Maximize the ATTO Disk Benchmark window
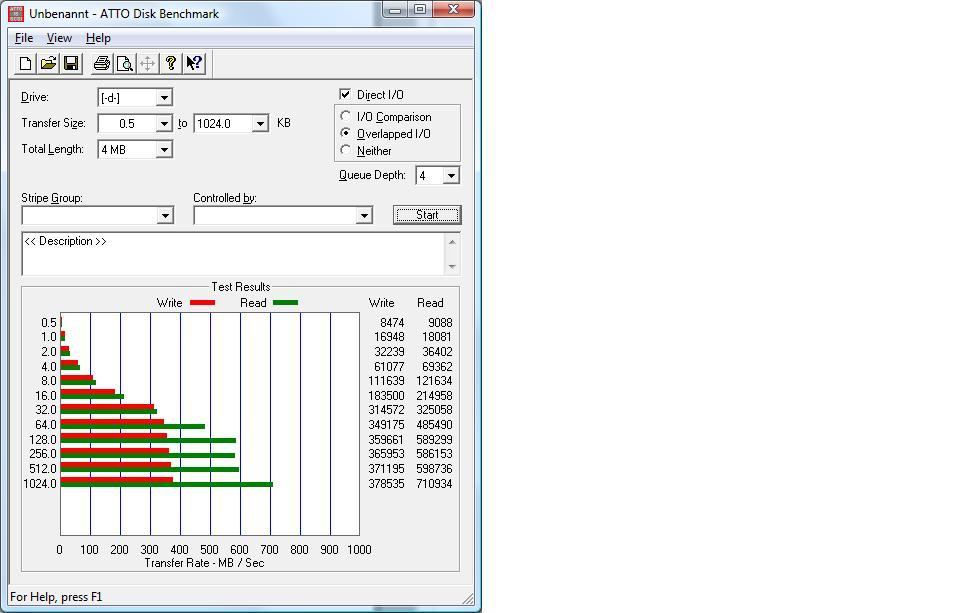960x613 pixels. [x=420, y=10]
